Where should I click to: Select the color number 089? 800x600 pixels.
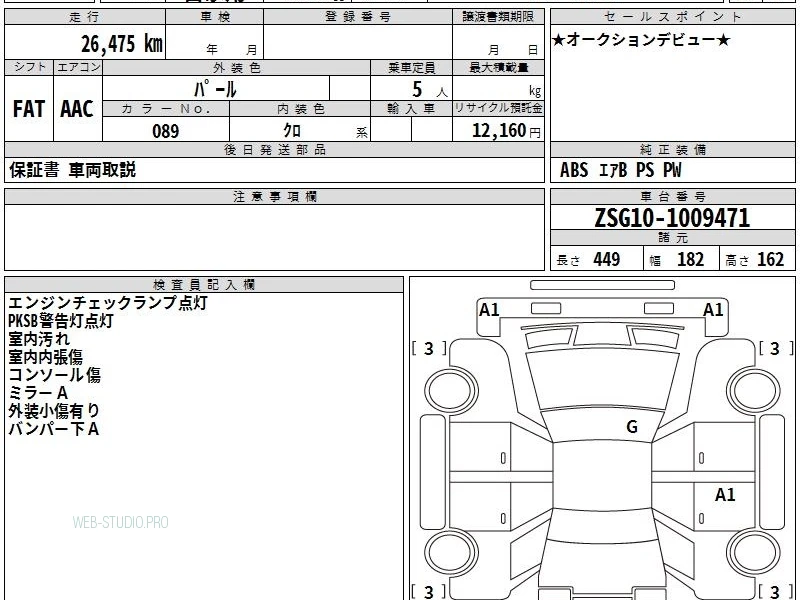point(166,131)
